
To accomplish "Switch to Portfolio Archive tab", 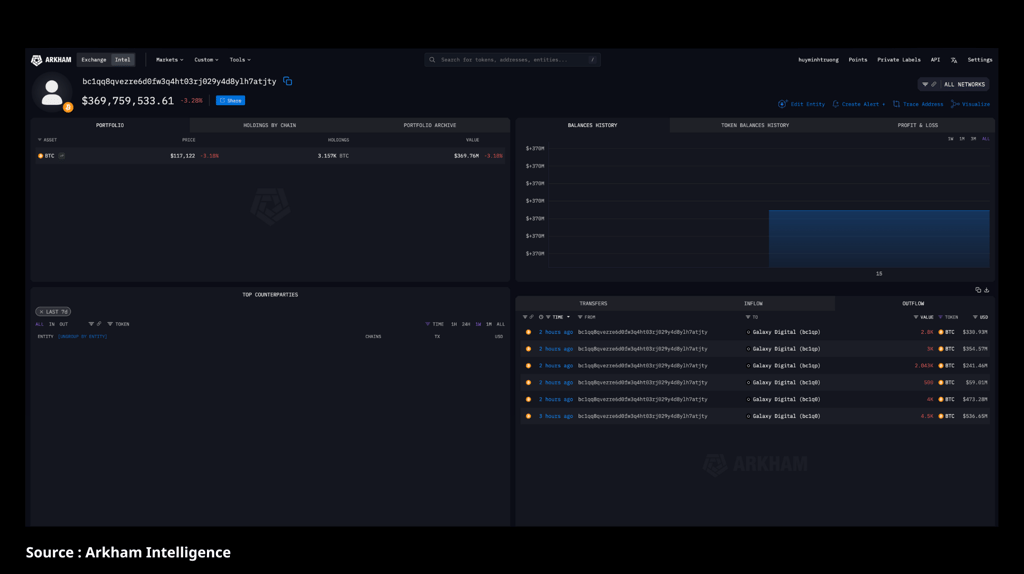I will tap(430, 125).
